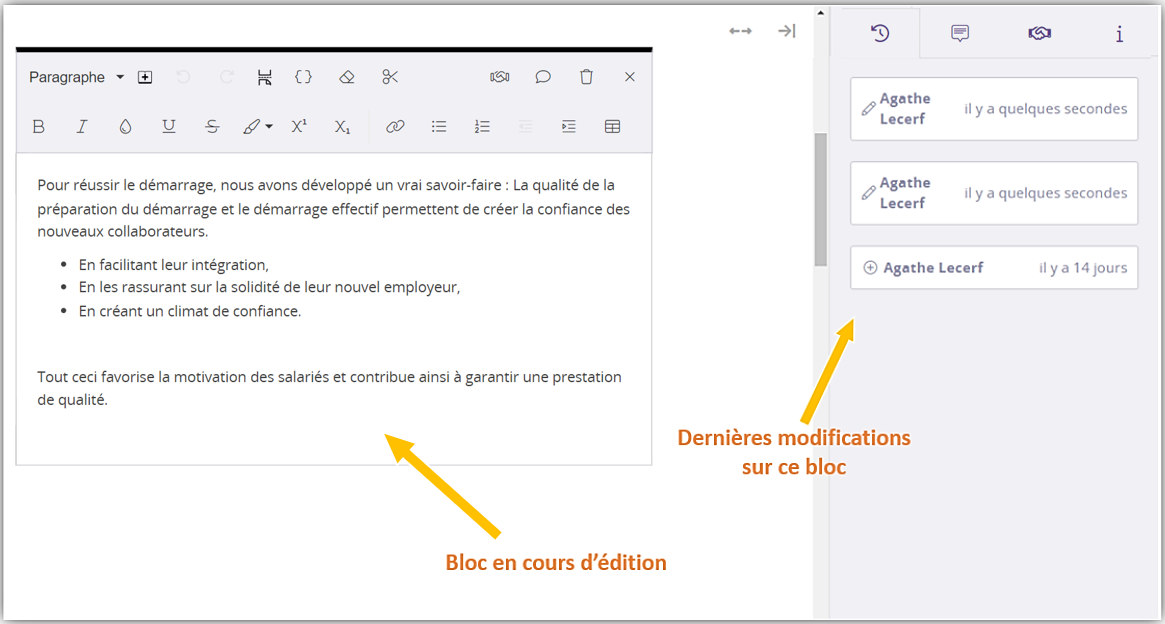Select the first Agathe Lecerf modification entry
Screen dimensions: 1165x624
tap(994, 109)
